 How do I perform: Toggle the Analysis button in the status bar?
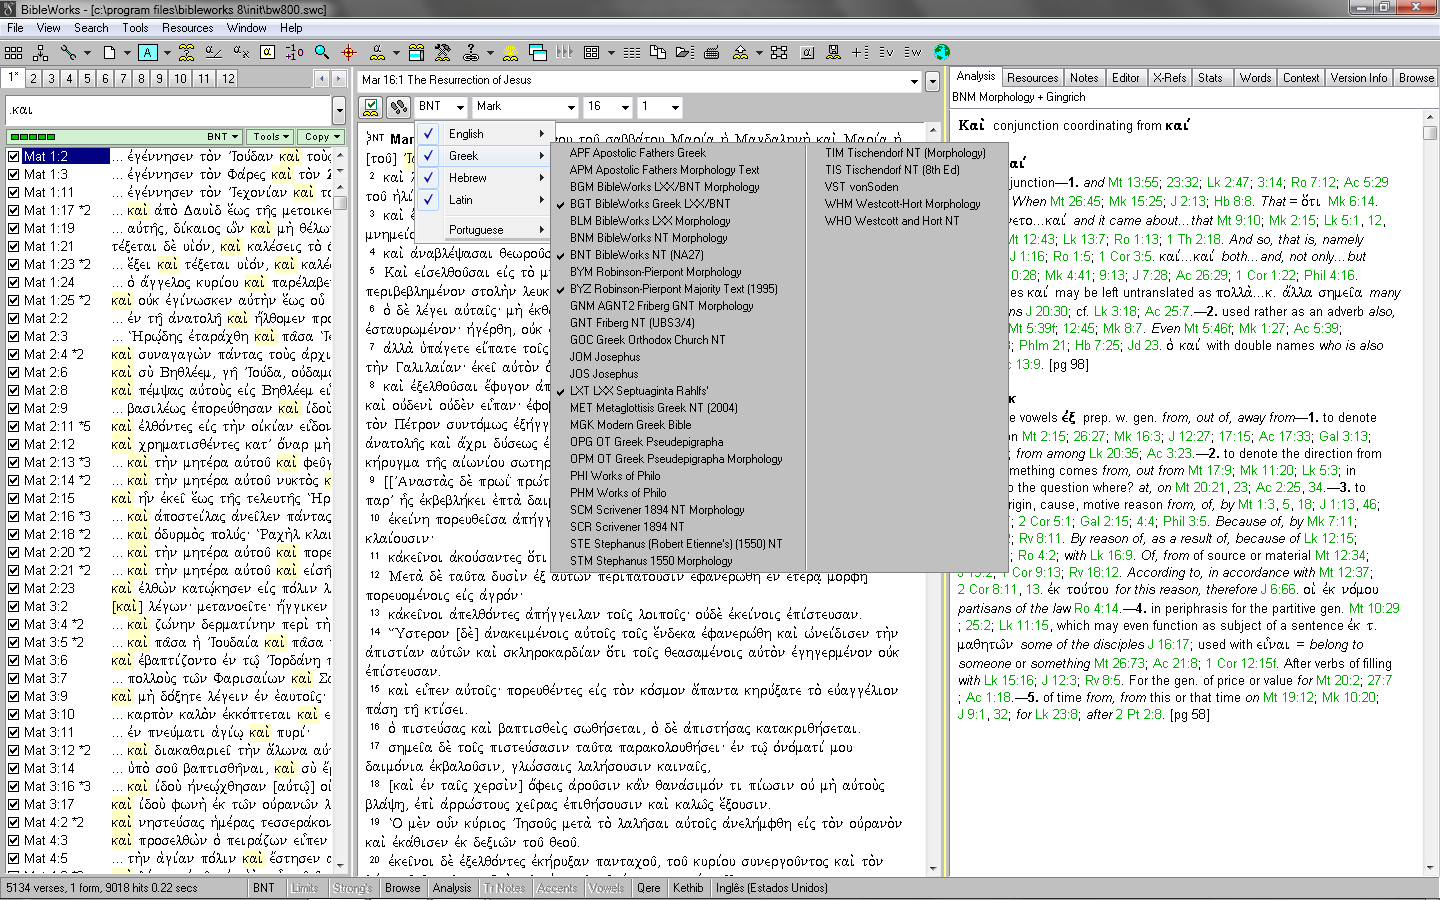click(x=452, y=887)
